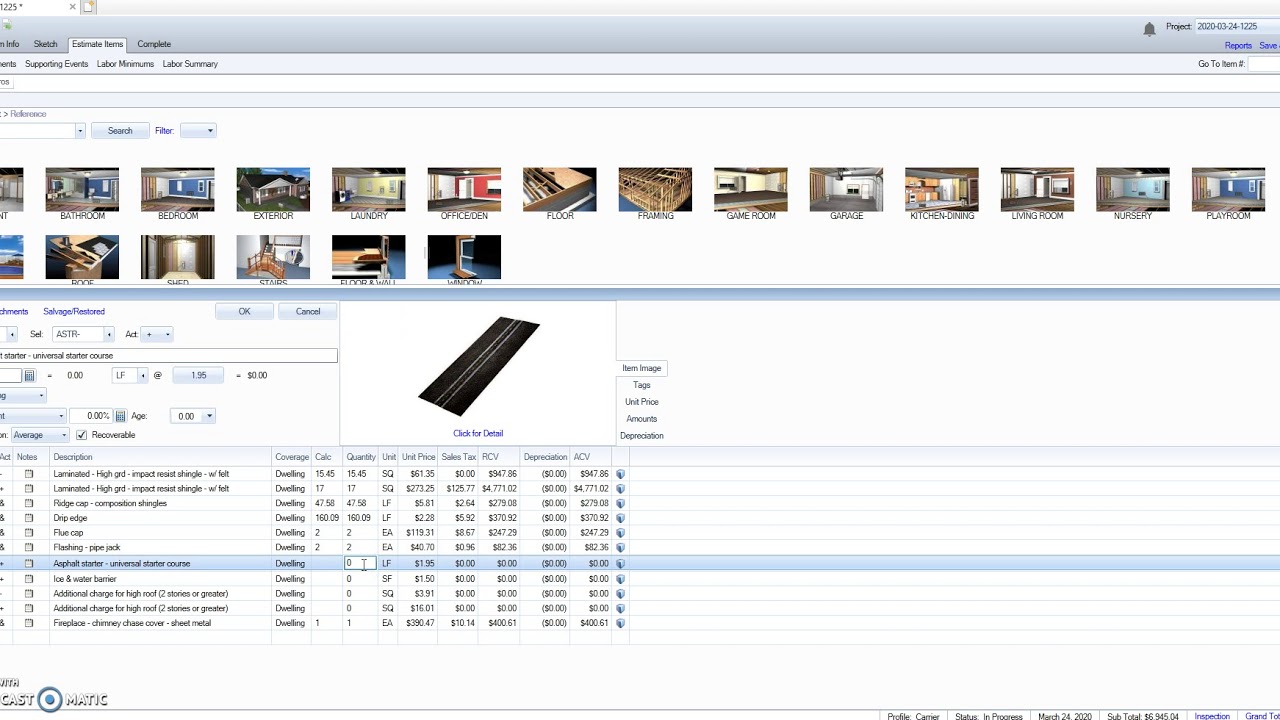Click the Reference breadcrumb
The width and height of the screenshot is (1280, 720).
[x=28, y=114]
